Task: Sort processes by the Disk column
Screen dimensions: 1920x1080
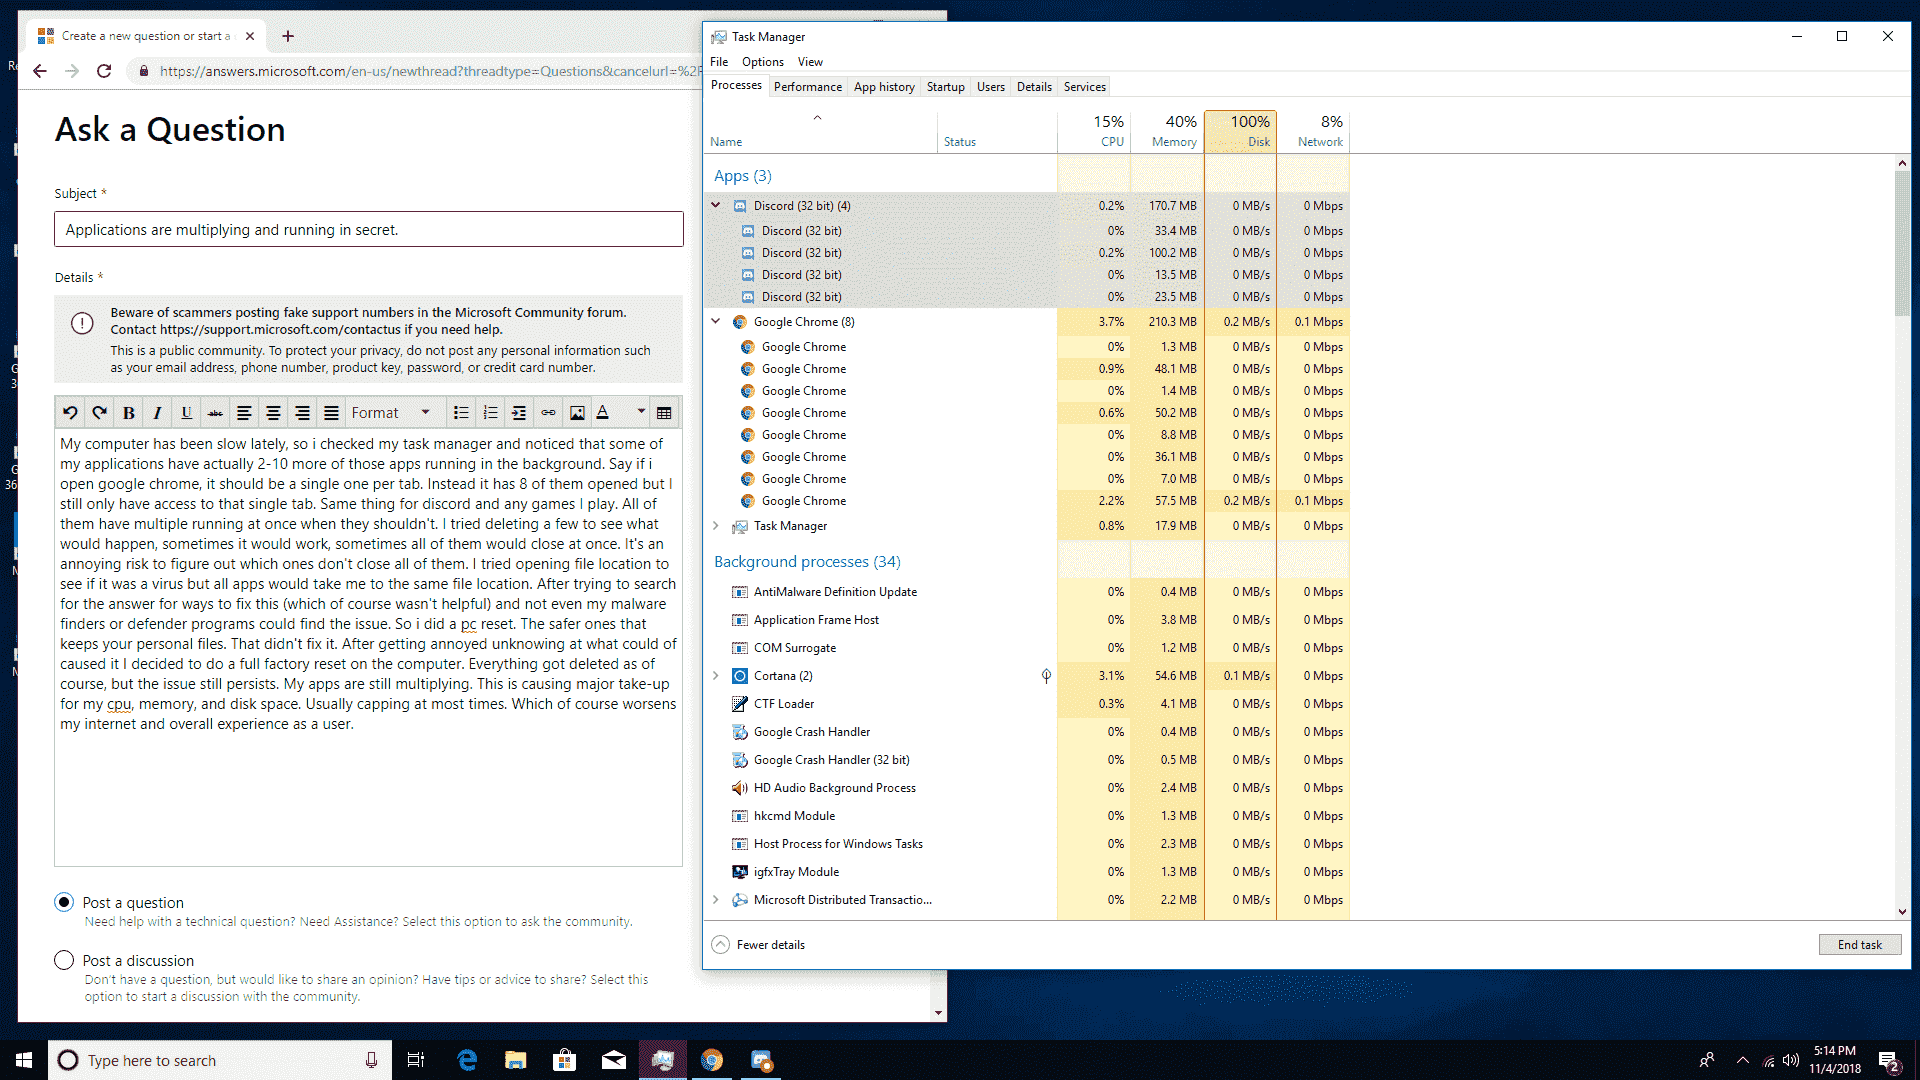Action: click(1240, 131)
